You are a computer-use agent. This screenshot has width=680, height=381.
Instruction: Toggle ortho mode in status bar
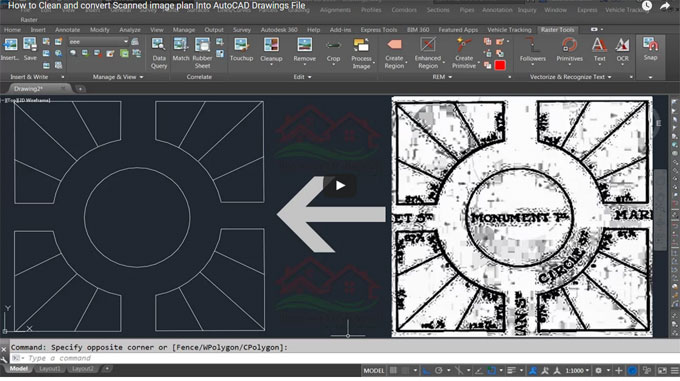click(x=426, y=371)
